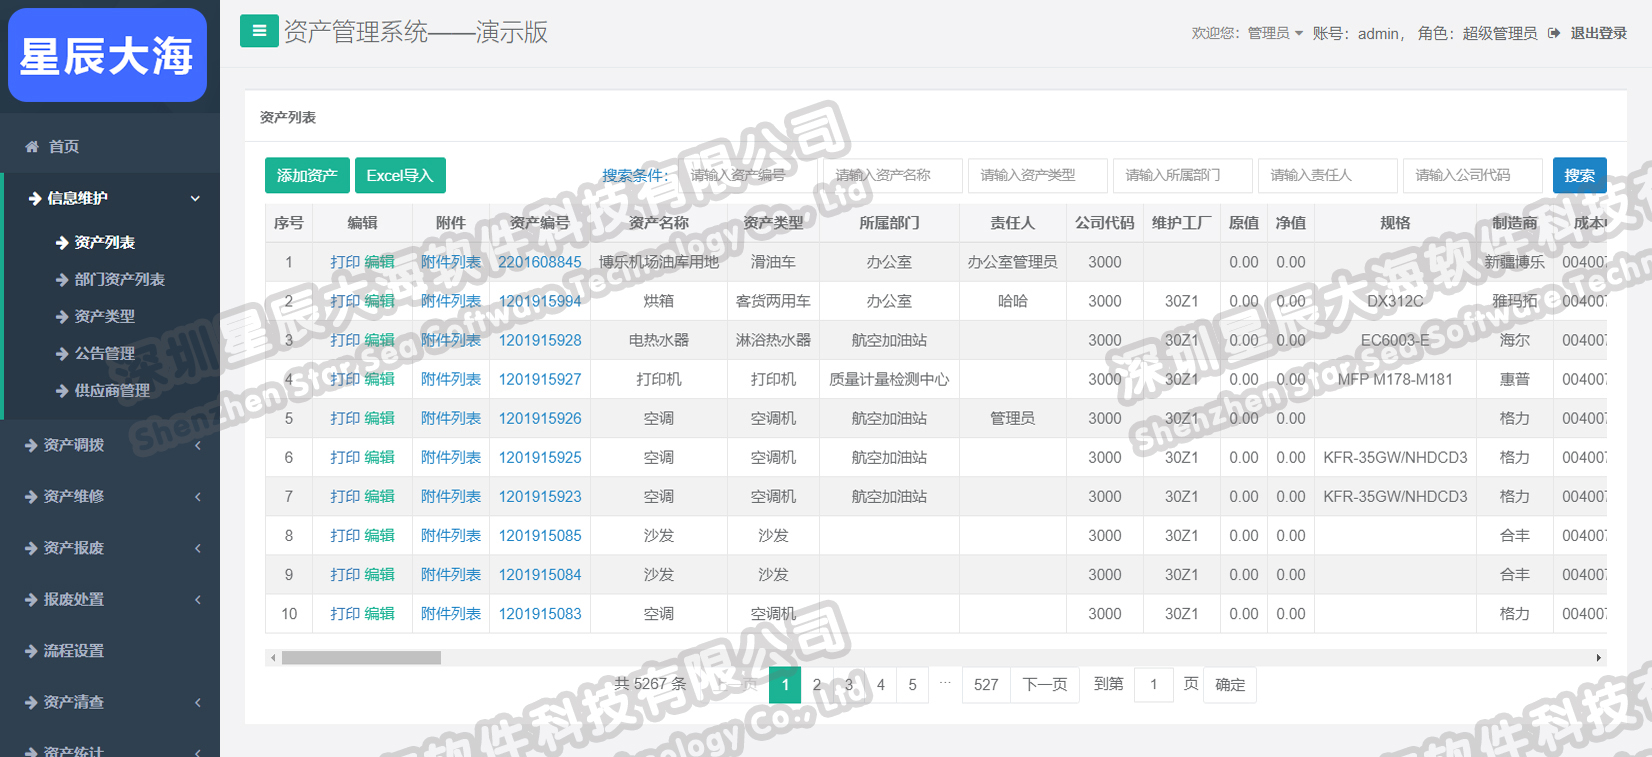The width and height of the screenshot is (1652, 757).
Task: Expand the 报废处置 menu chevron
Action: click(197, 599)
